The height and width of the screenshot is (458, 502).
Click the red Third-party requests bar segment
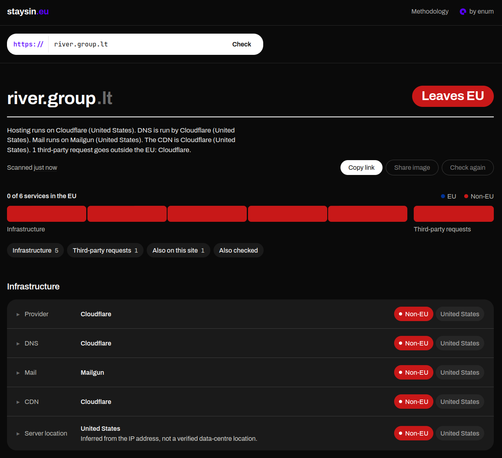point(454,214)
